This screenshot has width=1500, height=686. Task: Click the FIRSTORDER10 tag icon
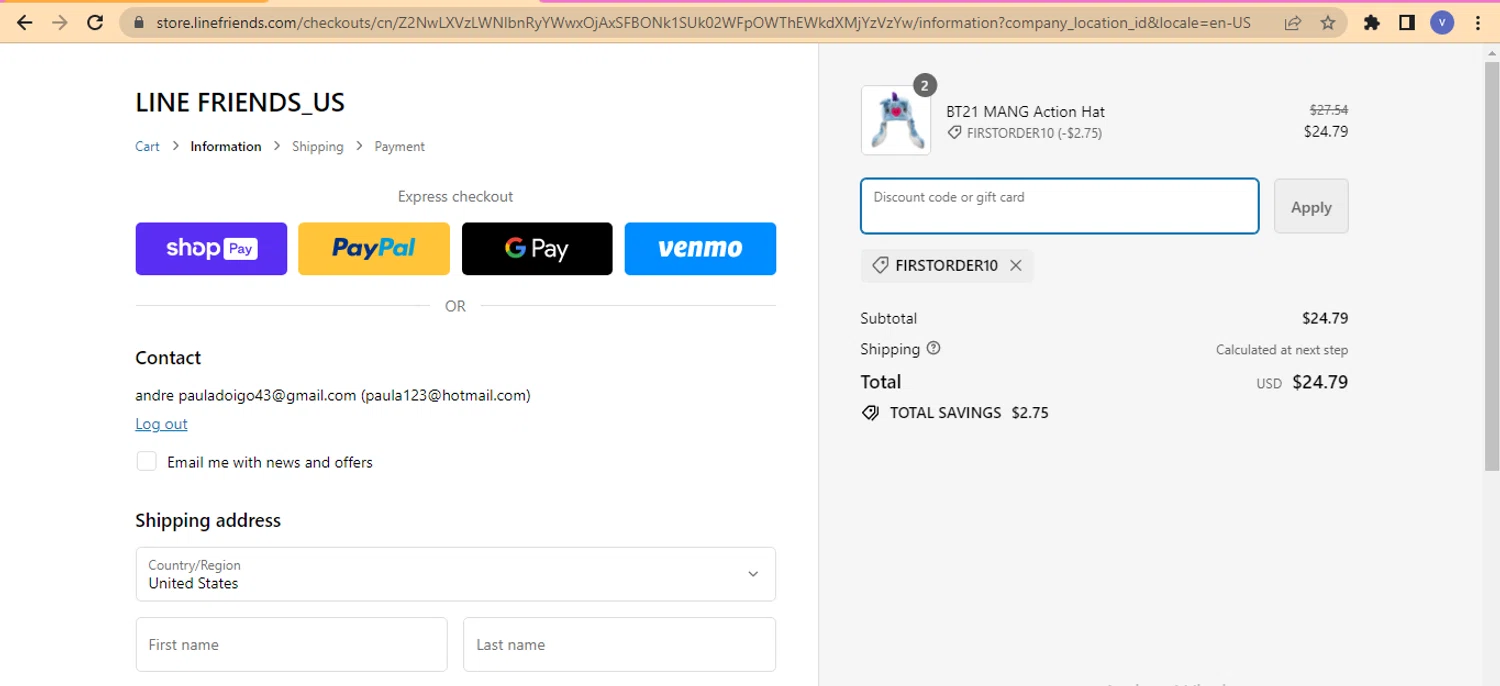click(x=880, y=265)
